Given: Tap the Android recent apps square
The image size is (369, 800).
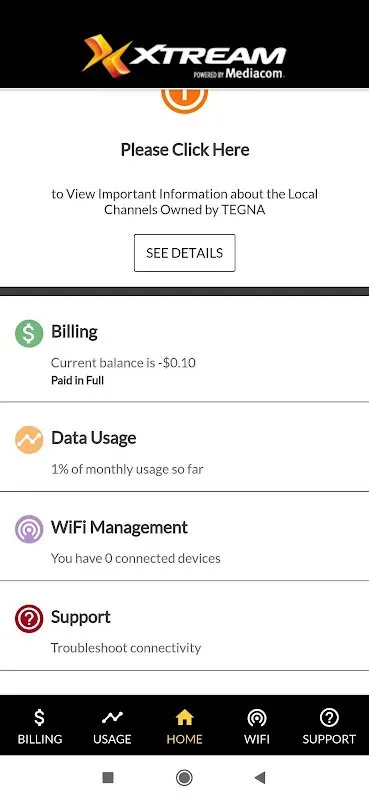Looking at the screenshot, I should tap(108, 778).
